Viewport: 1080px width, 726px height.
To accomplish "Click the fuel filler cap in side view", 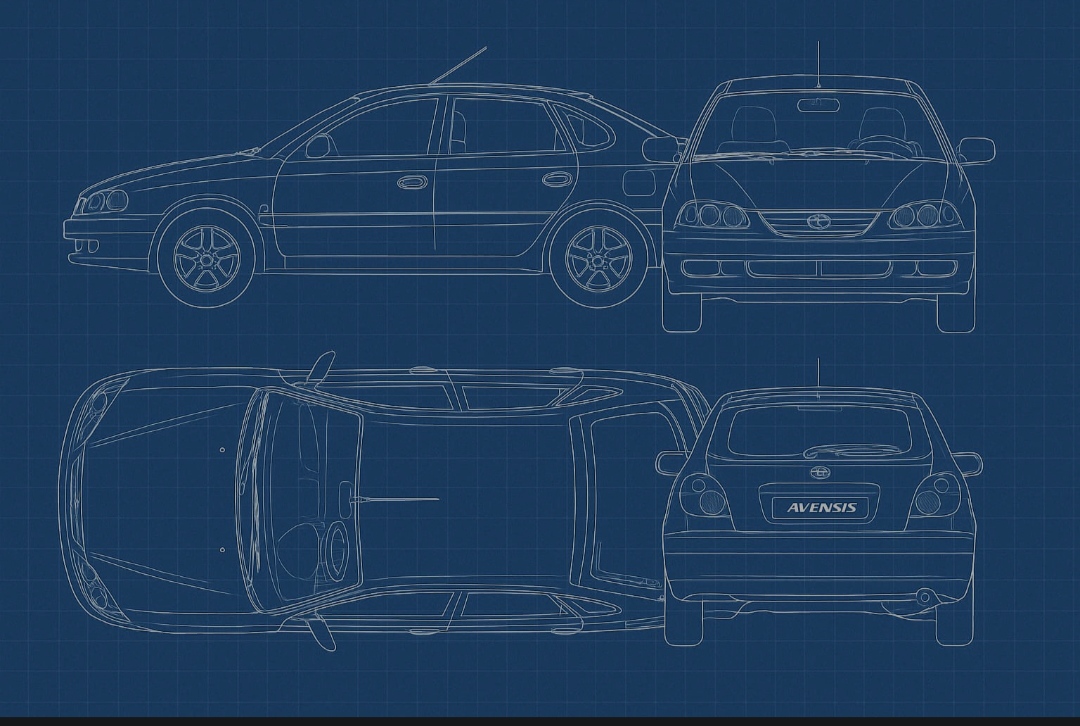I will click(x=636, y=183).
